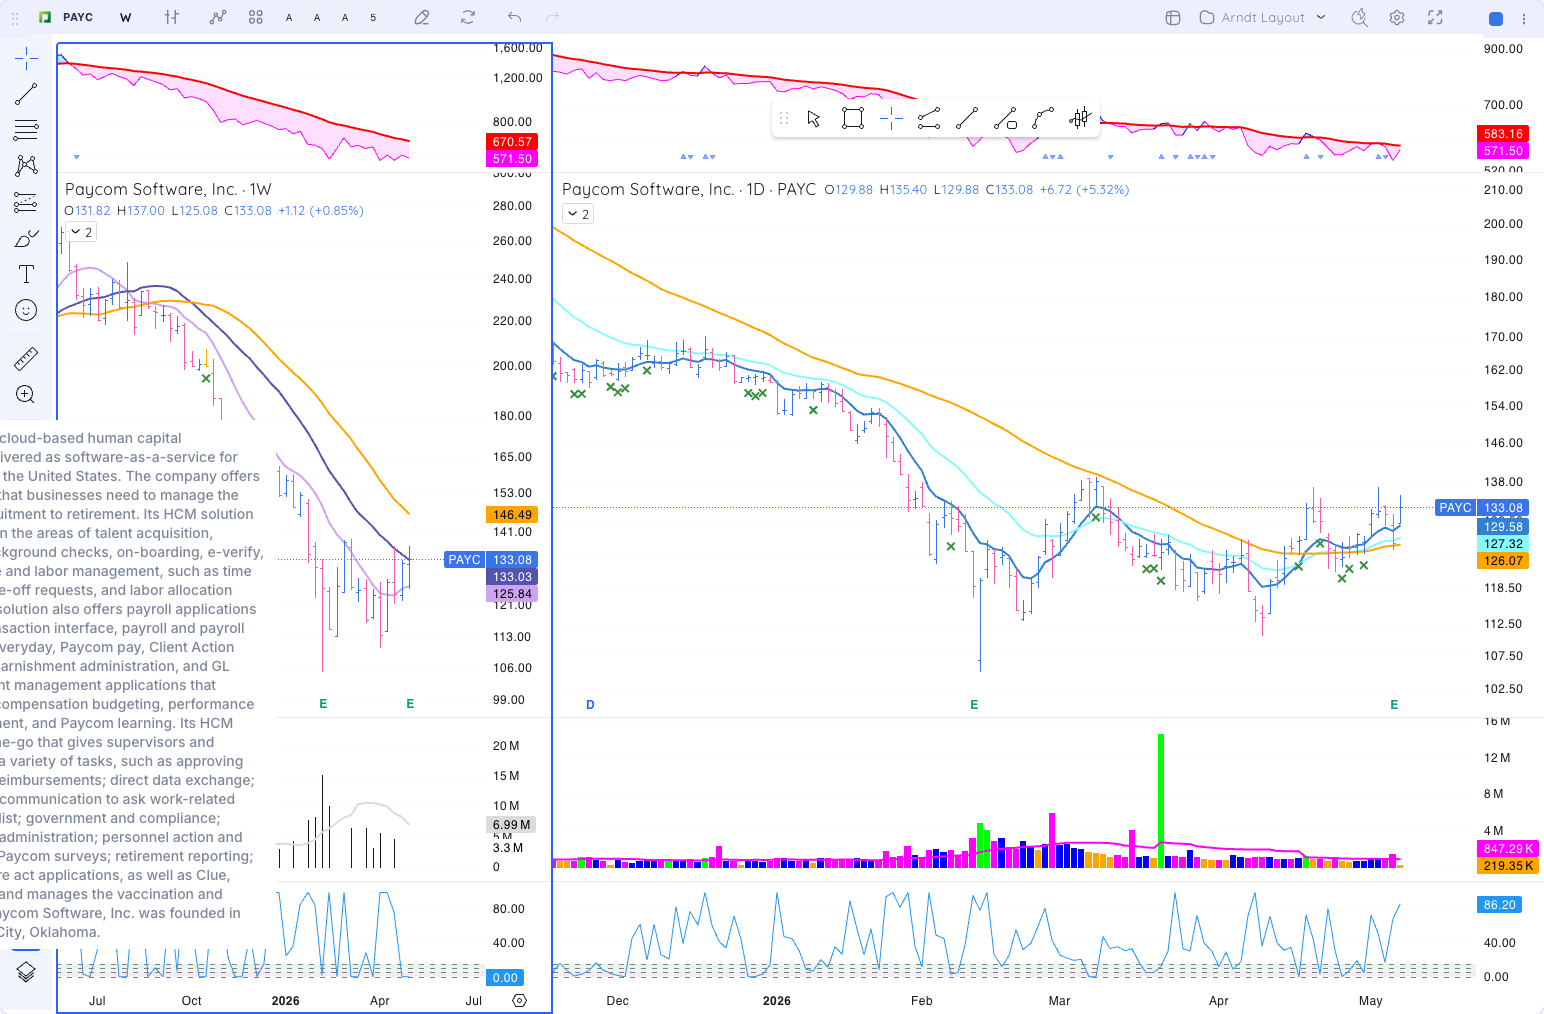Screen dimensions: 1544x1014
Task: Open the horizontal lines drawing tool group
Action: [26, 130]
